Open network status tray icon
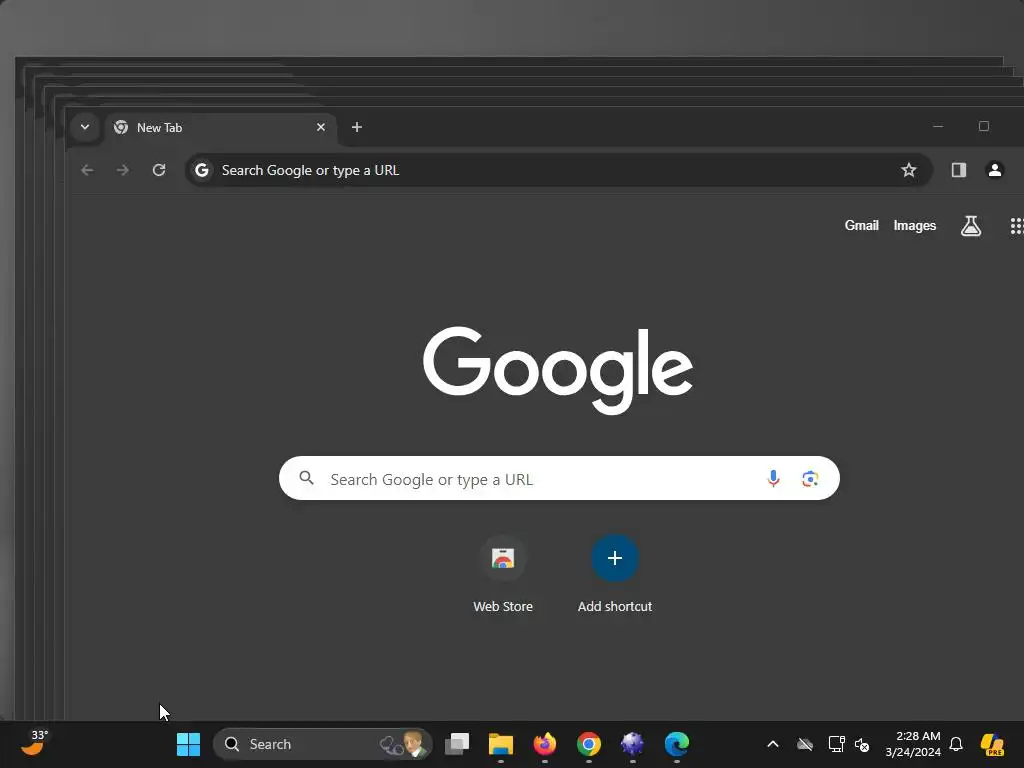Image resolution: width=1024 pixels, height=768 pixels. [x=837, y=744]
